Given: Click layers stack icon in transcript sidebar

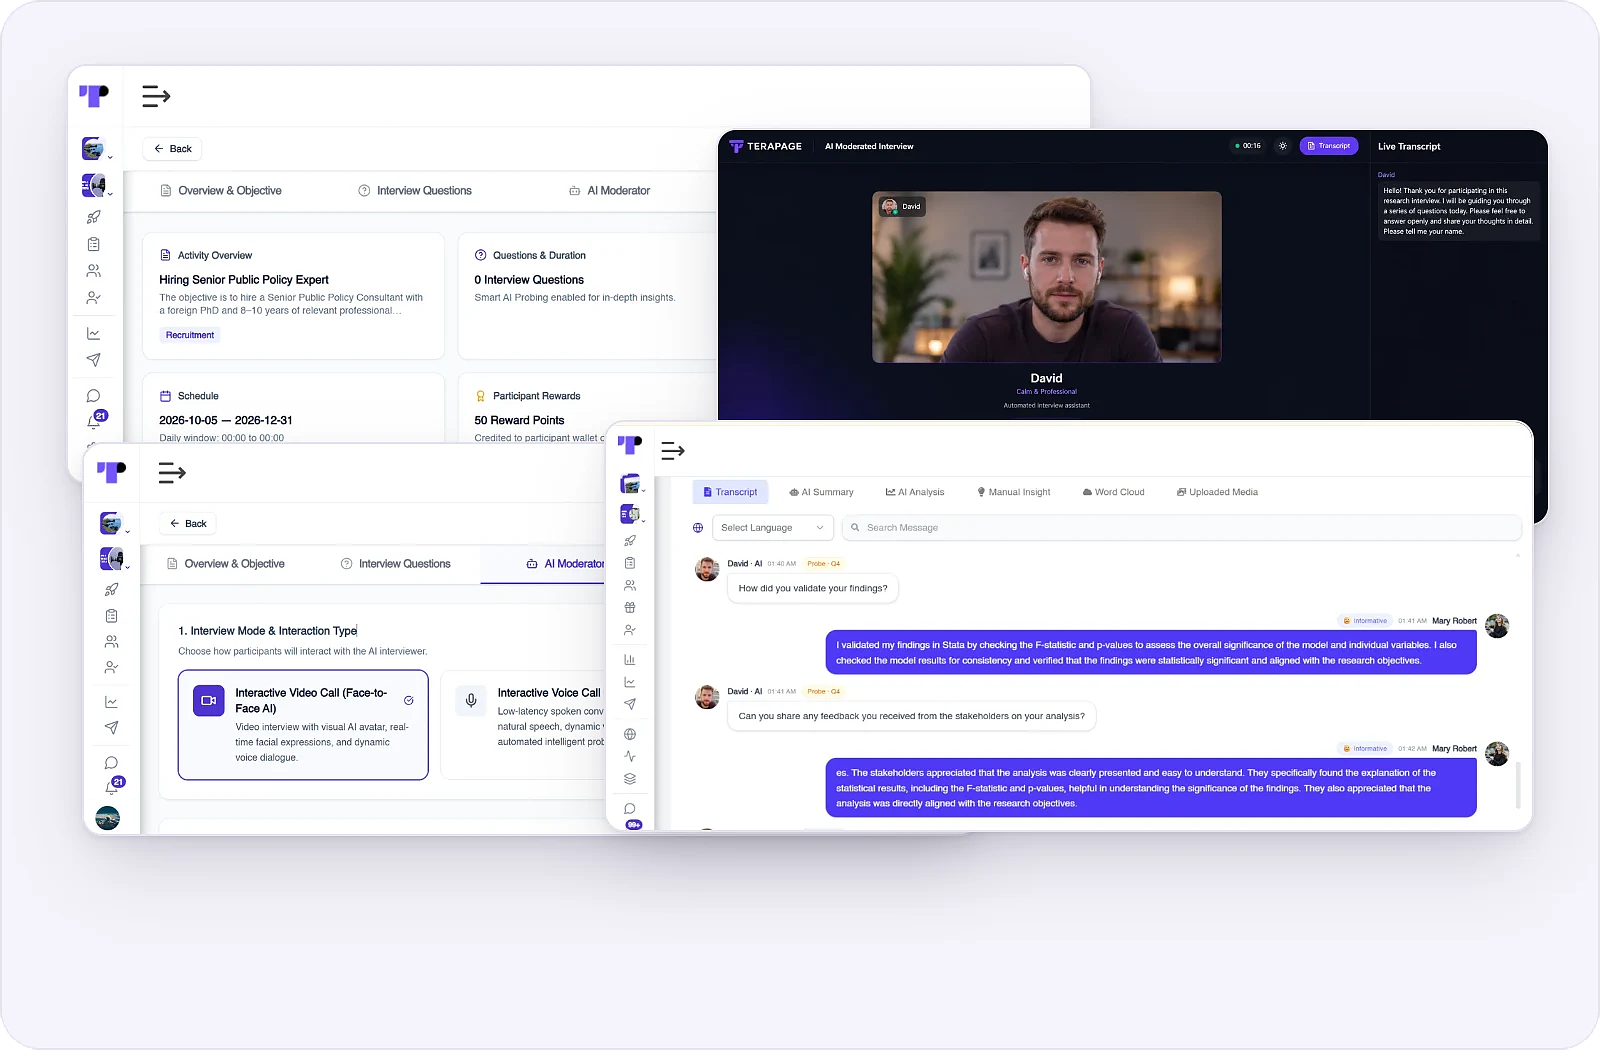Looking at the screenshot, I should 630,779.
